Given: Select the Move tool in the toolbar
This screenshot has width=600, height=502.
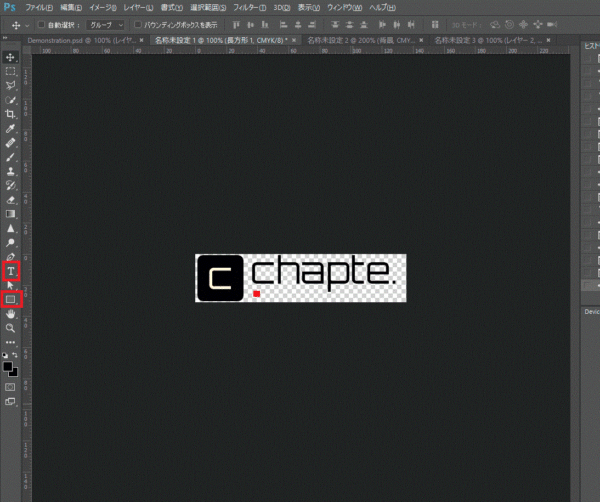Looking at the screenshot, I should click(10, 57).
